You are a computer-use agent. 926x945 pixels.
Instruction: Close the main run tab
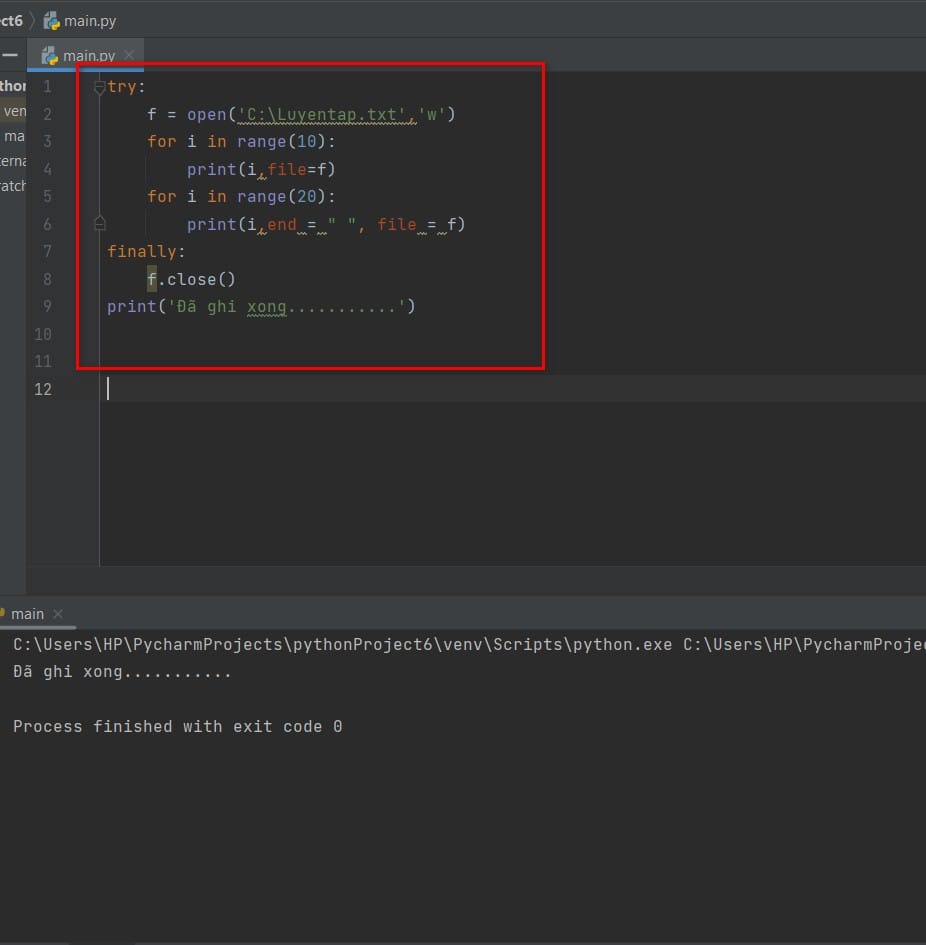coord(58,614)
